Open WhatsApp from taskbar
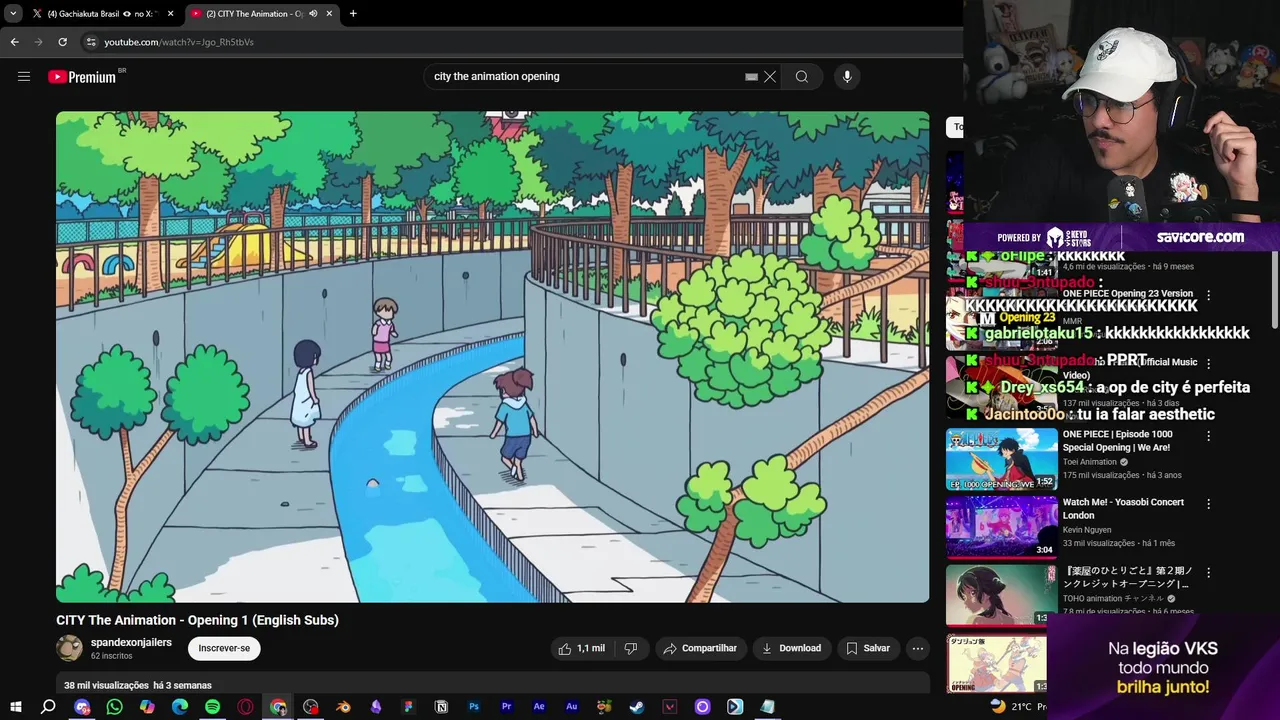Image resolution: width=1280 pixels, height=720 pixels. pos(114,707)
